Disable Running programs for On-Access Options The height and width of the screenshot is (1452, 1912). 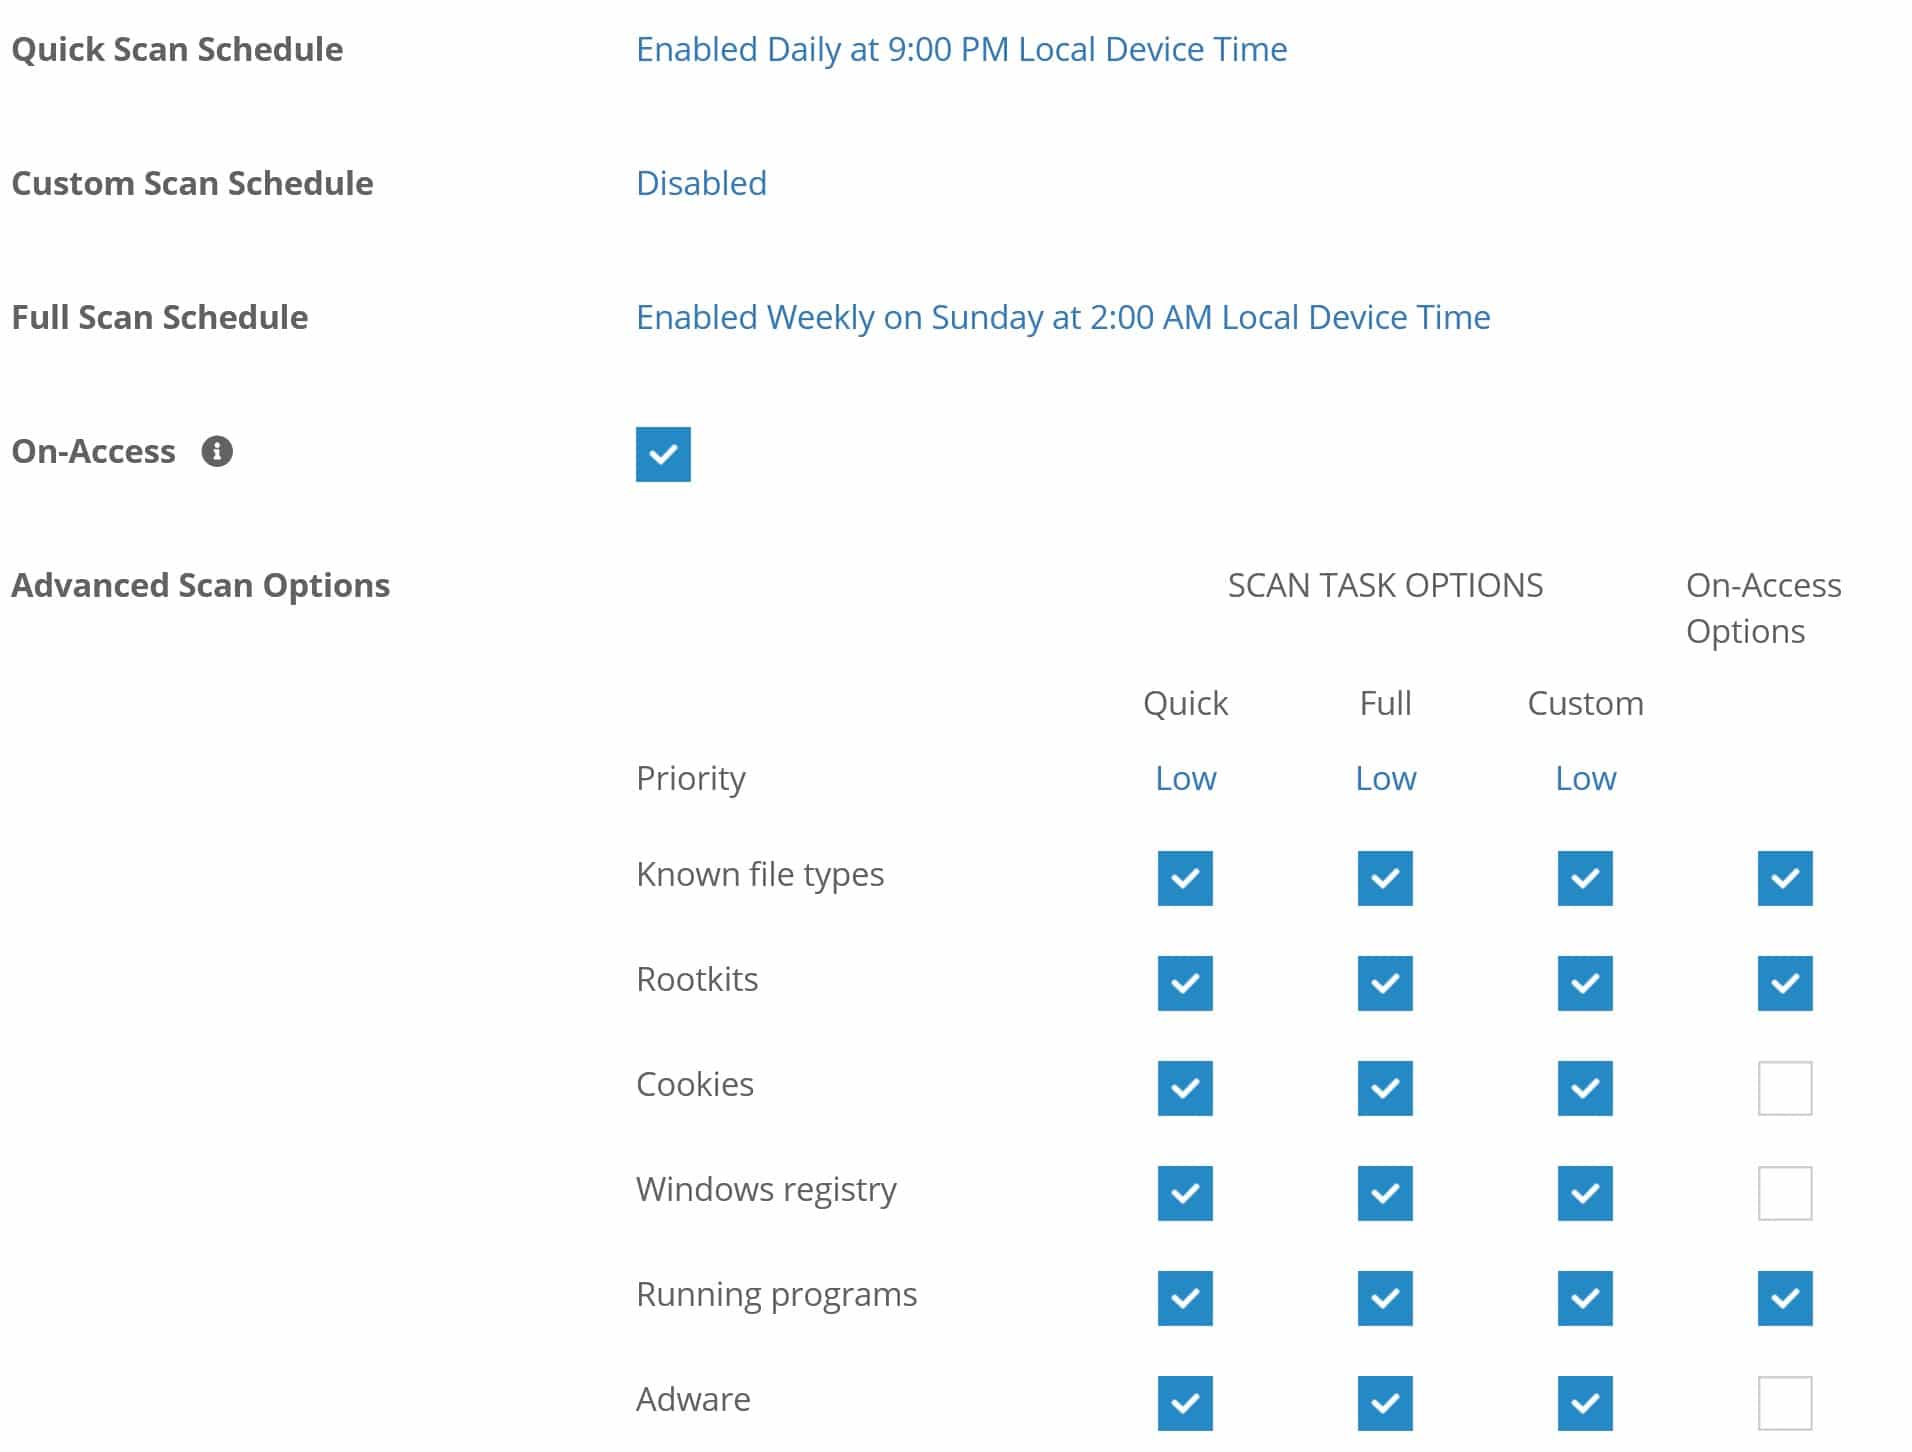(1784, 1298)
